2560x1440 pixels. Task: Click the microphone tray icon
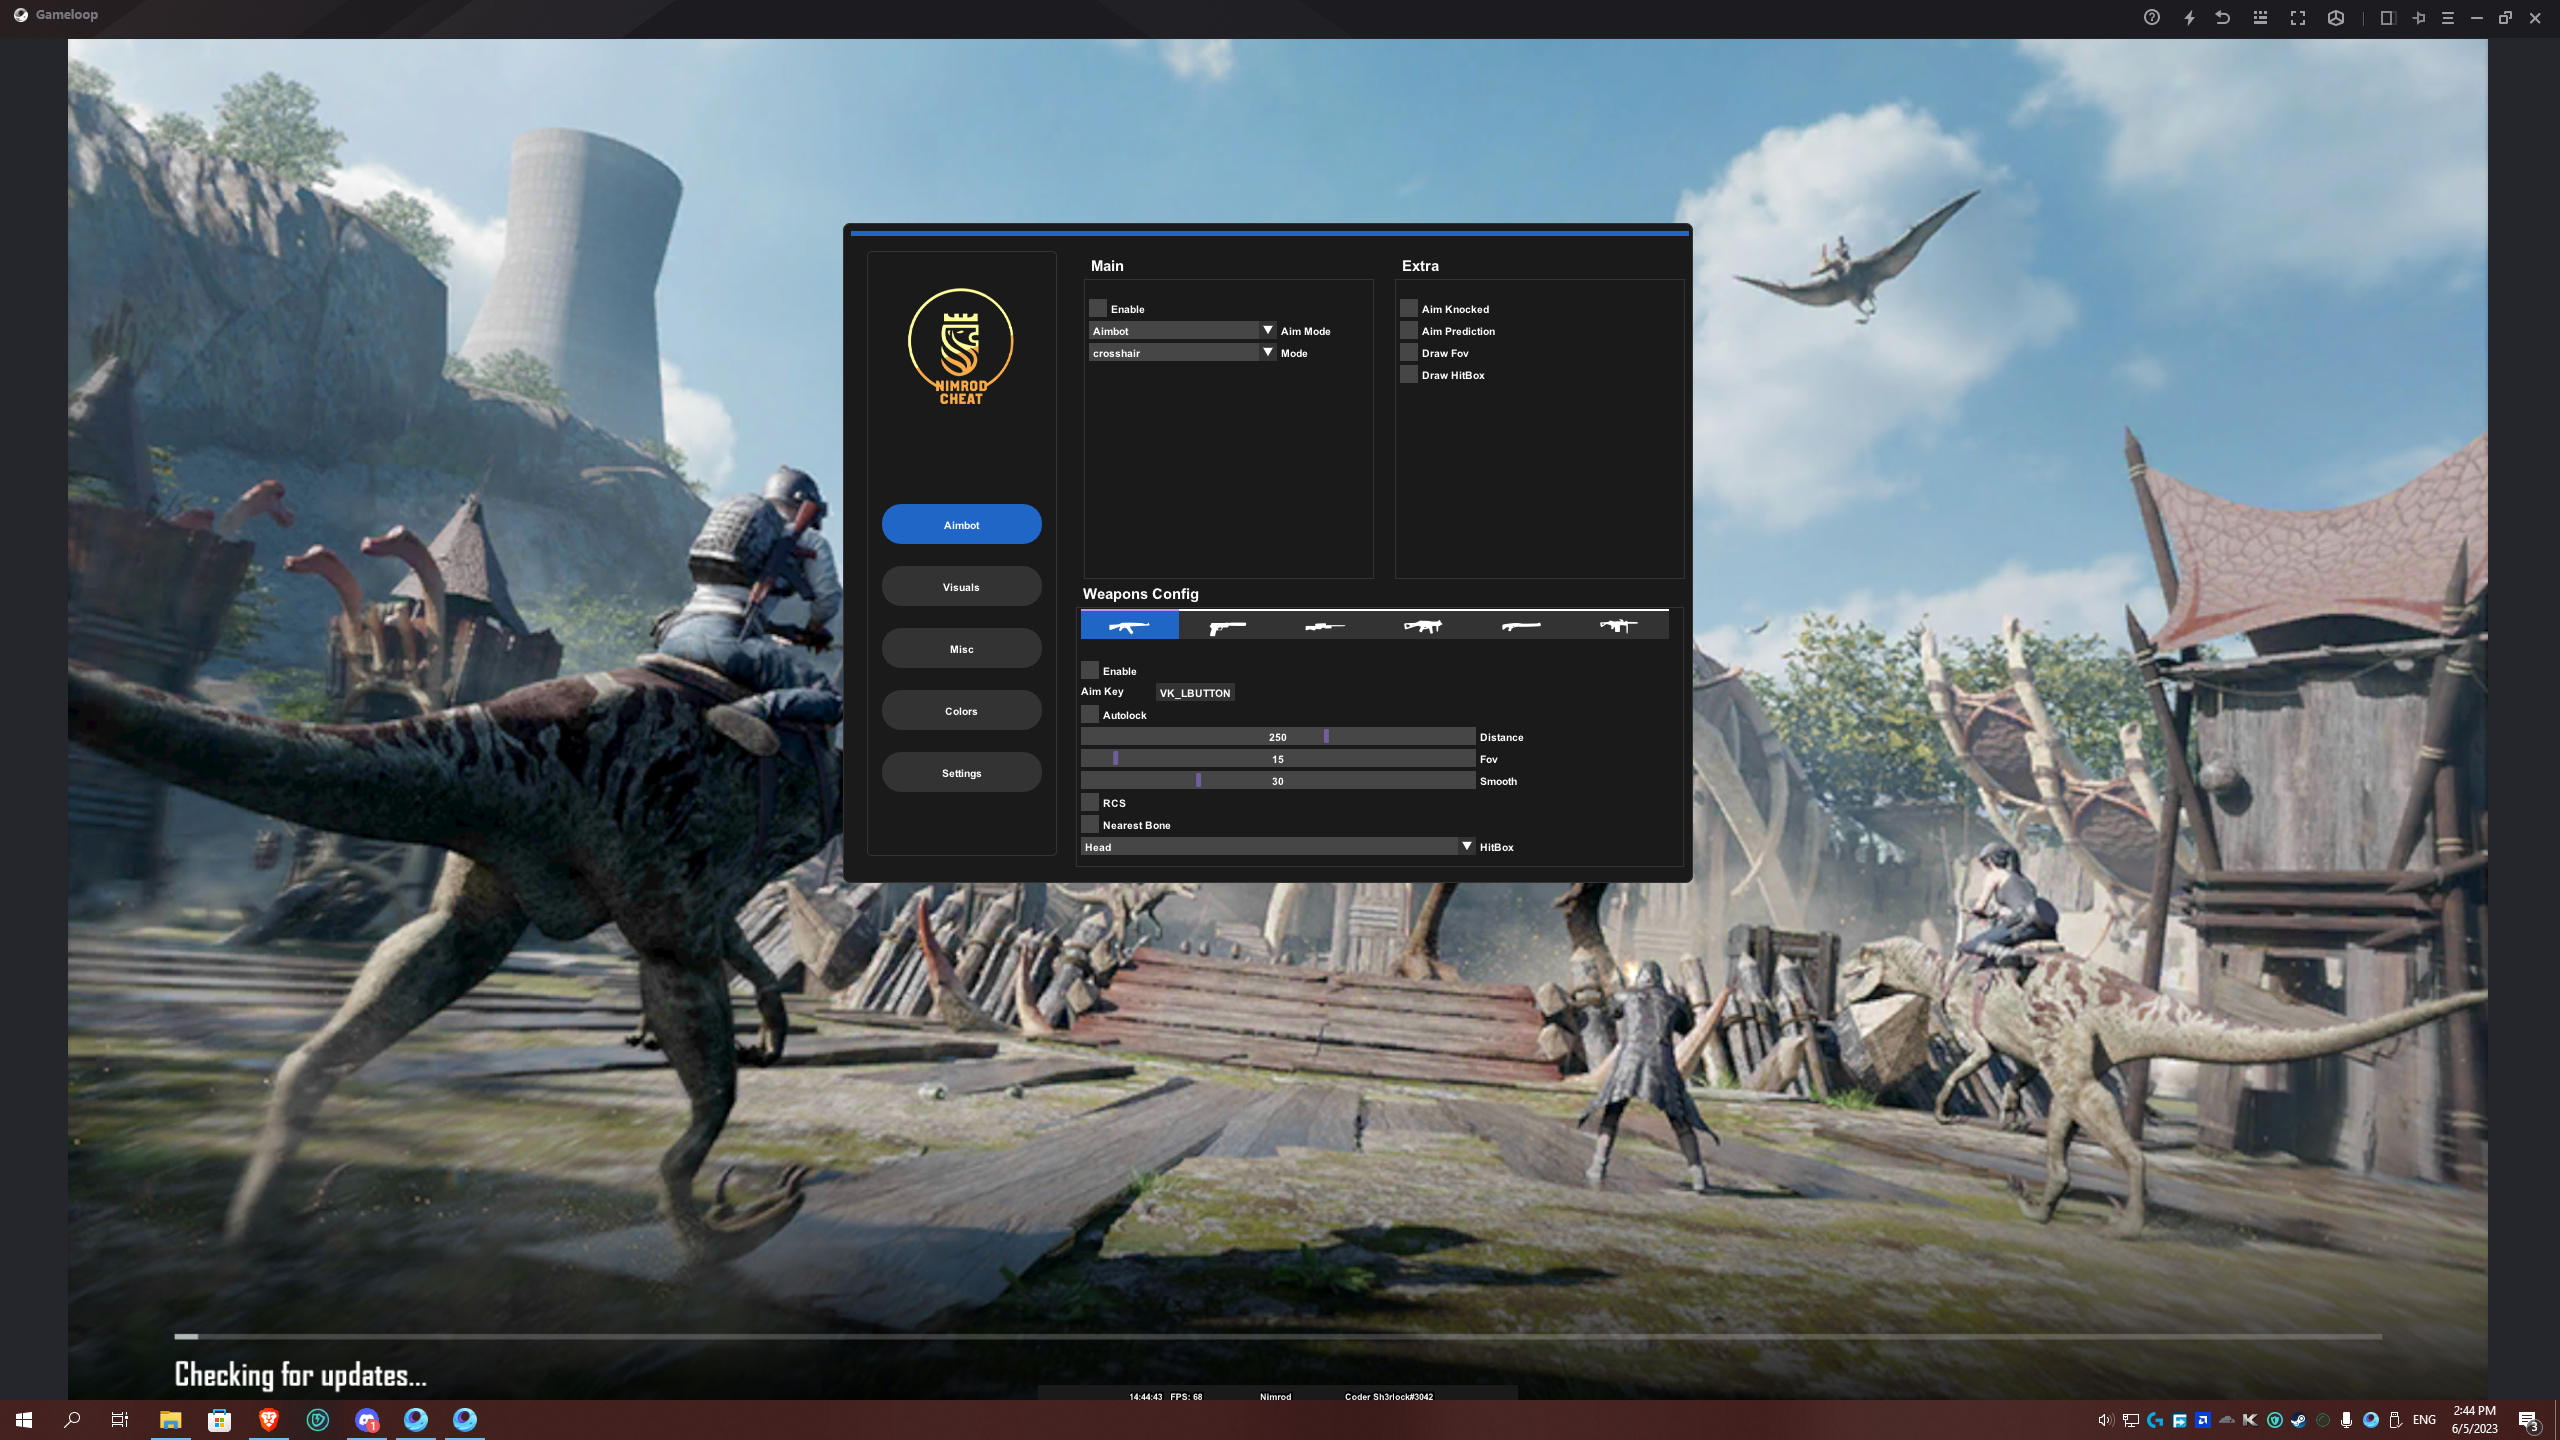pyautogui.click(x=2346, y=1420)
